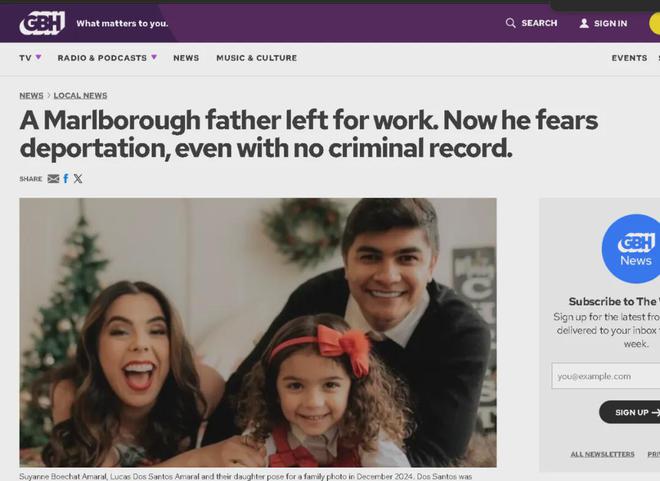The height and width of the screenshot is (481, 660).
Task: Expand the TV dropdown arrow
Action: [38, 57]
